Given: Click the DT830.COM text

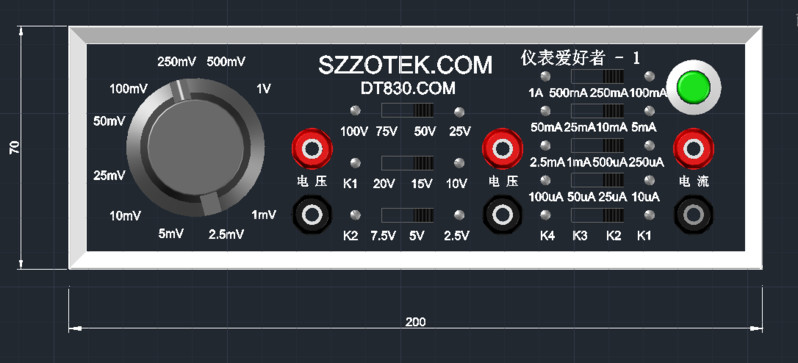Looking at the screenshot, I should tap(408, 89).
